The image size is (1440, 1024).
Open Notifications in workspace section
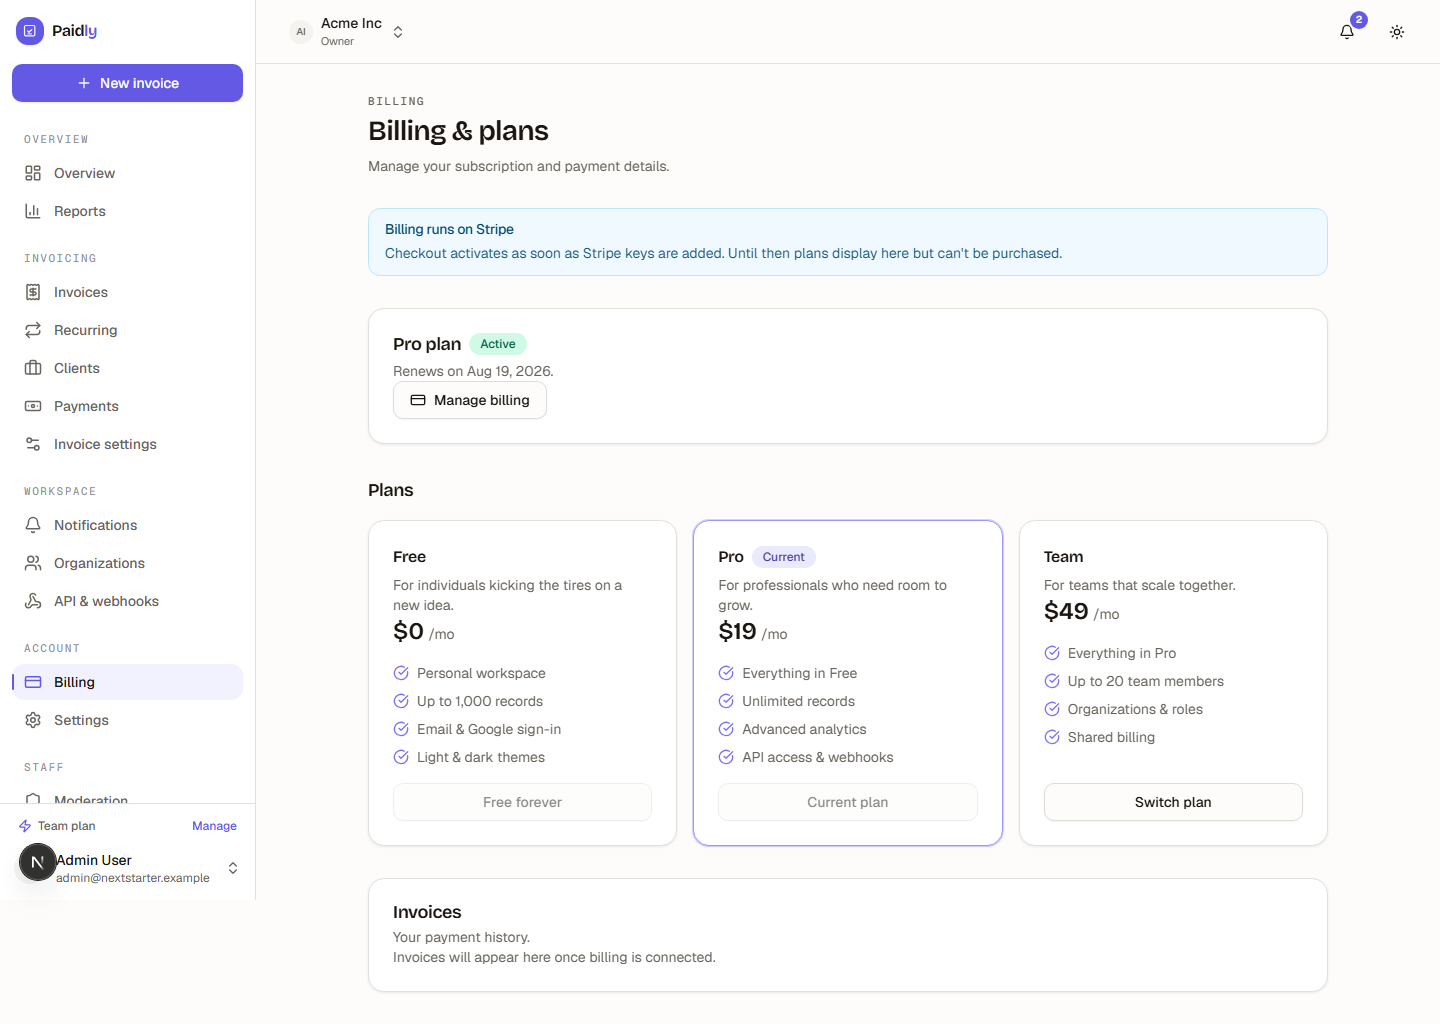pyautogui.click(x=127, y=525)
